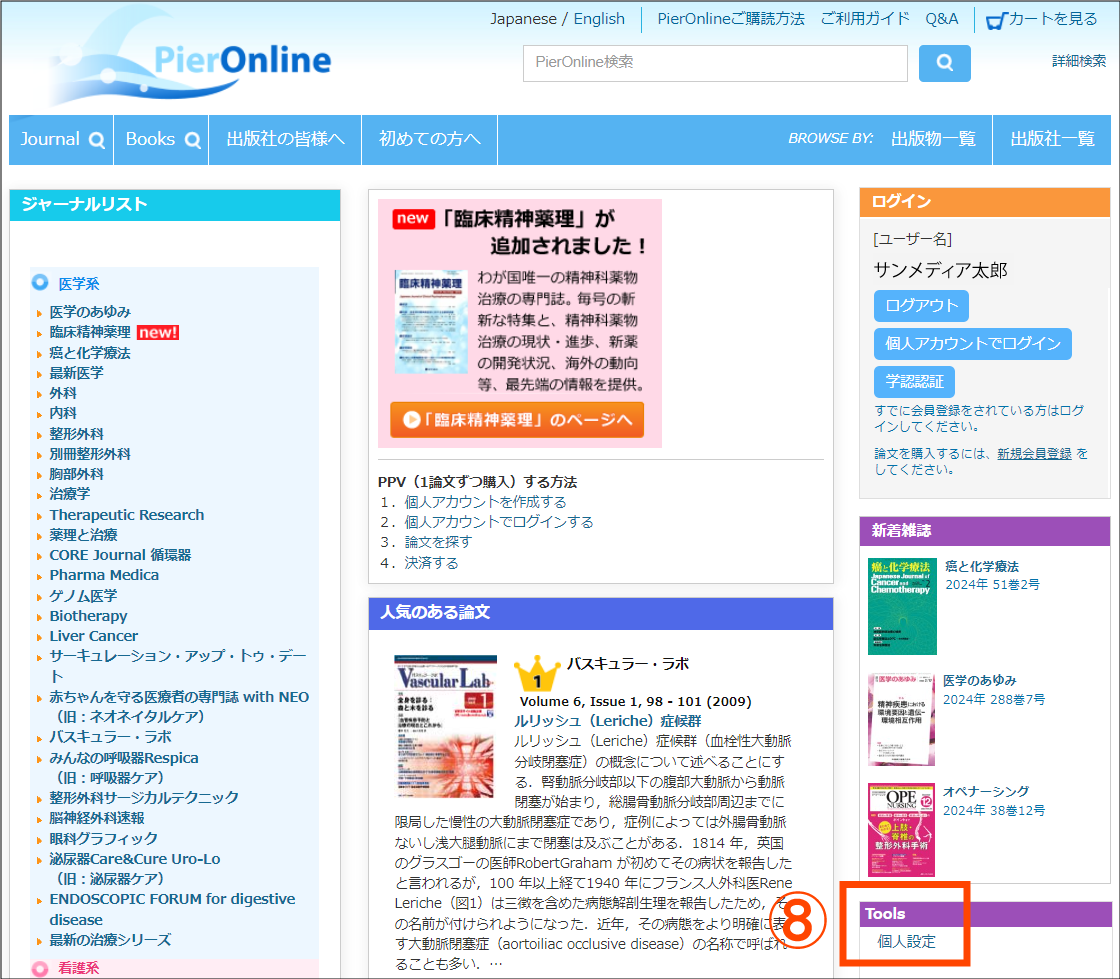Click the ログアウト button
This screenshot has width=1120, height=979.
point(921,306)
